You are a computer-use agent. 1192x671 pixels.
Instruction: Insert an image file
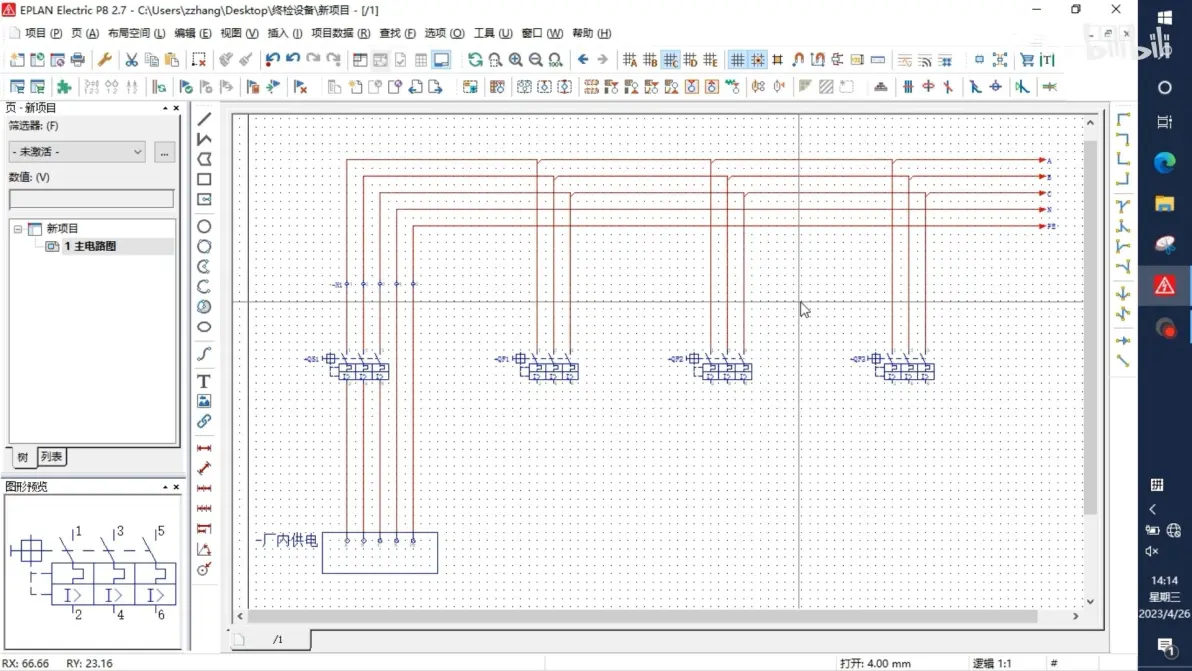click(x=204, y=401)
